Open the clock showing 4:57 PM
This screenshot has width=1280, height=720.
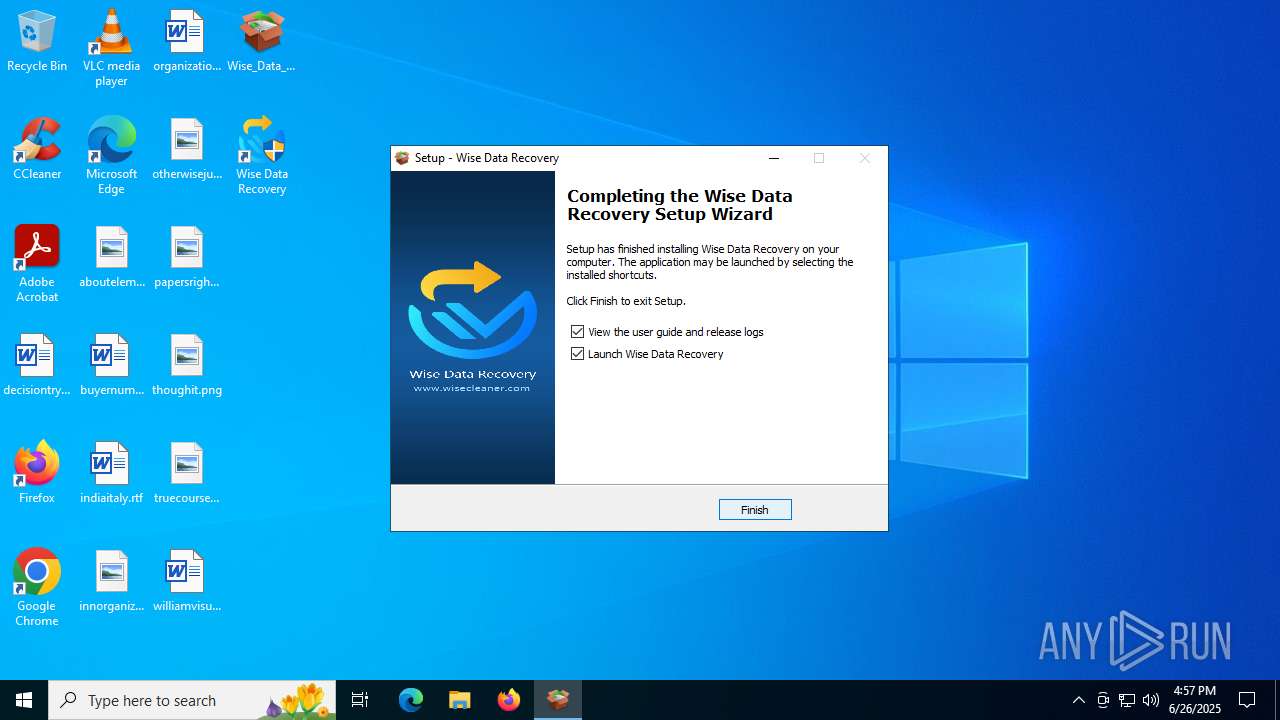(1195, 700)
